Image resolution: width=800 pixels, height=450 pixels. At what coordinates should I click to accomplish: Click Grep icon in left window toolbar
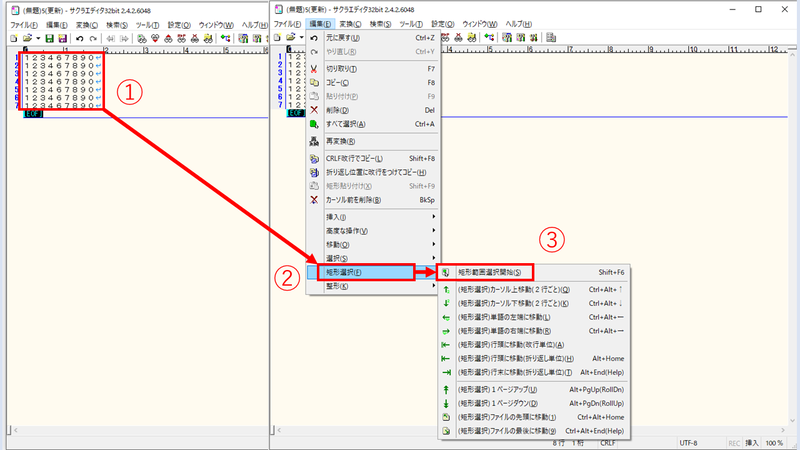pyautogui.click(x=208, y=38)
